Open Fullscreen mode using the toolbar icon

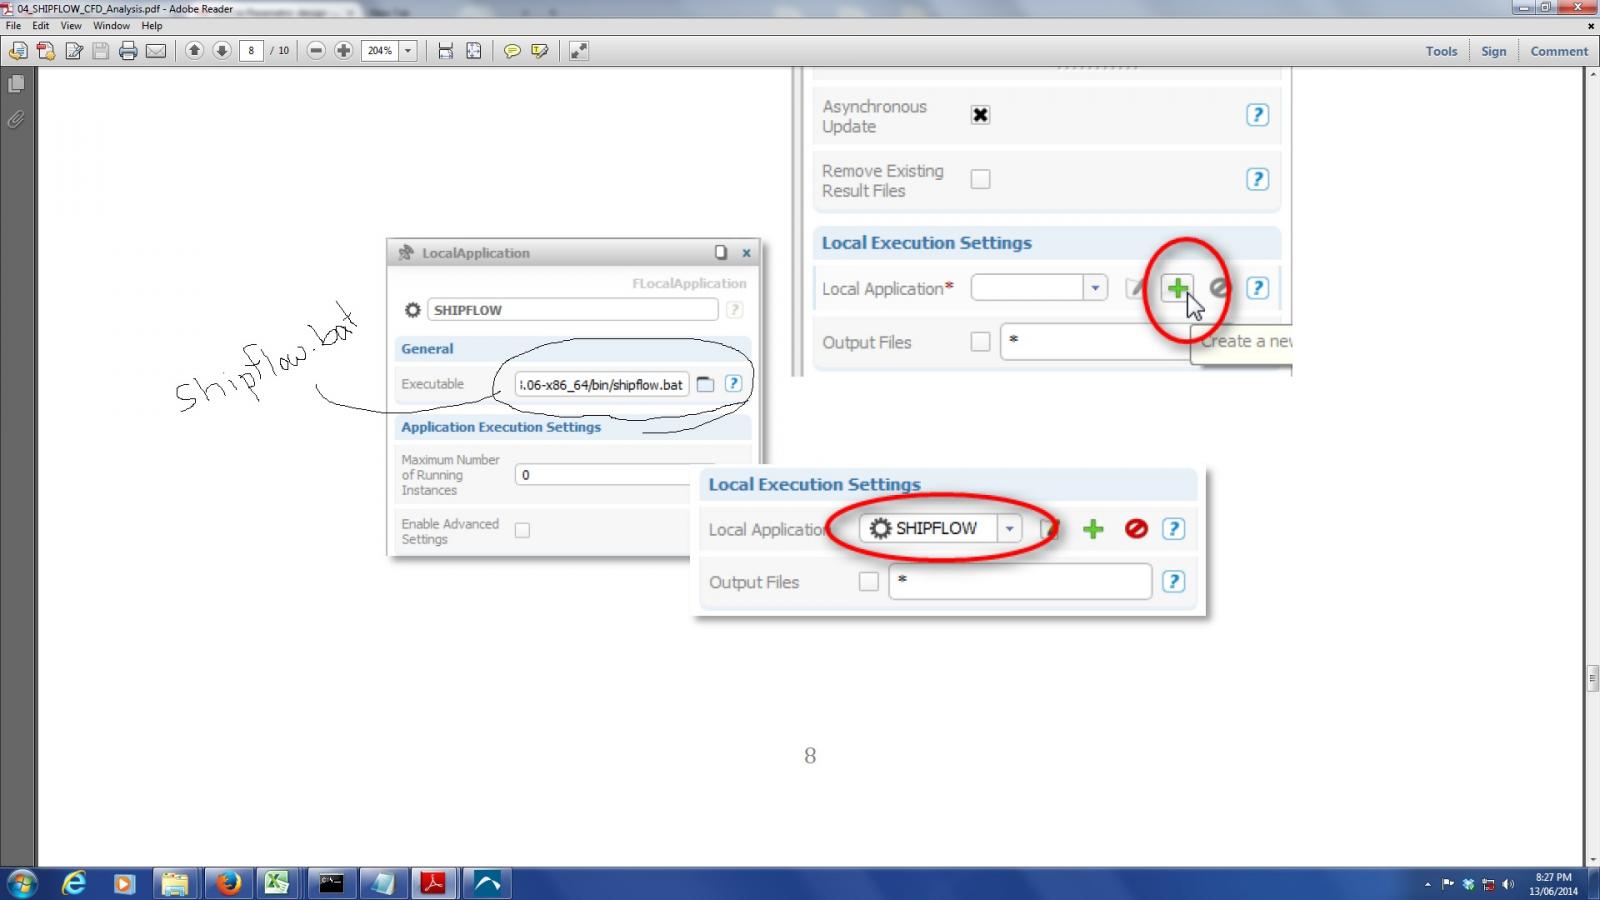tap(578, 51)
